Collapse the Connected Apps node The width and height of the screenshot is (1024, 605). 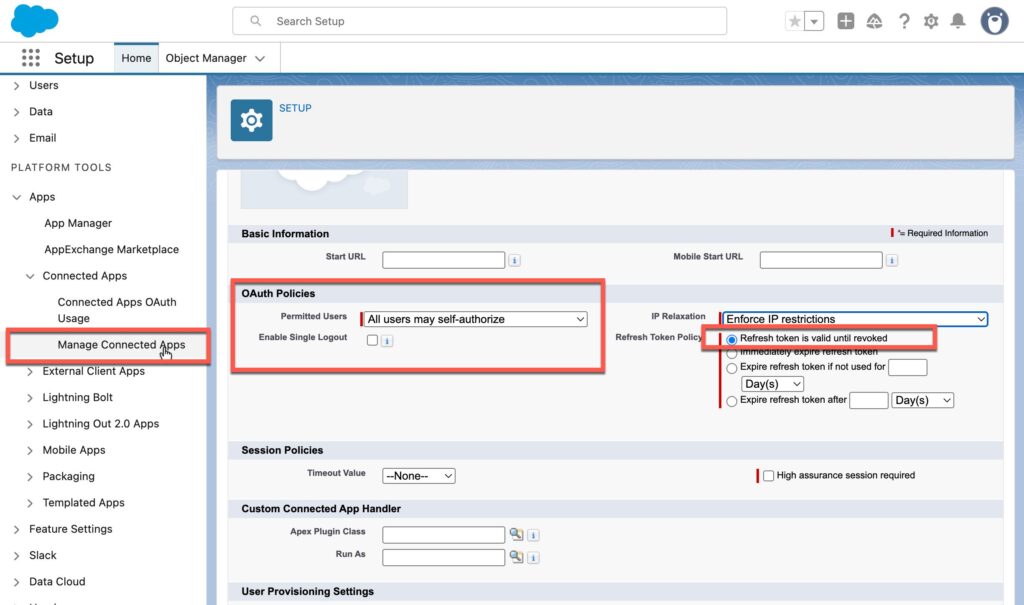tap(29, 276)
